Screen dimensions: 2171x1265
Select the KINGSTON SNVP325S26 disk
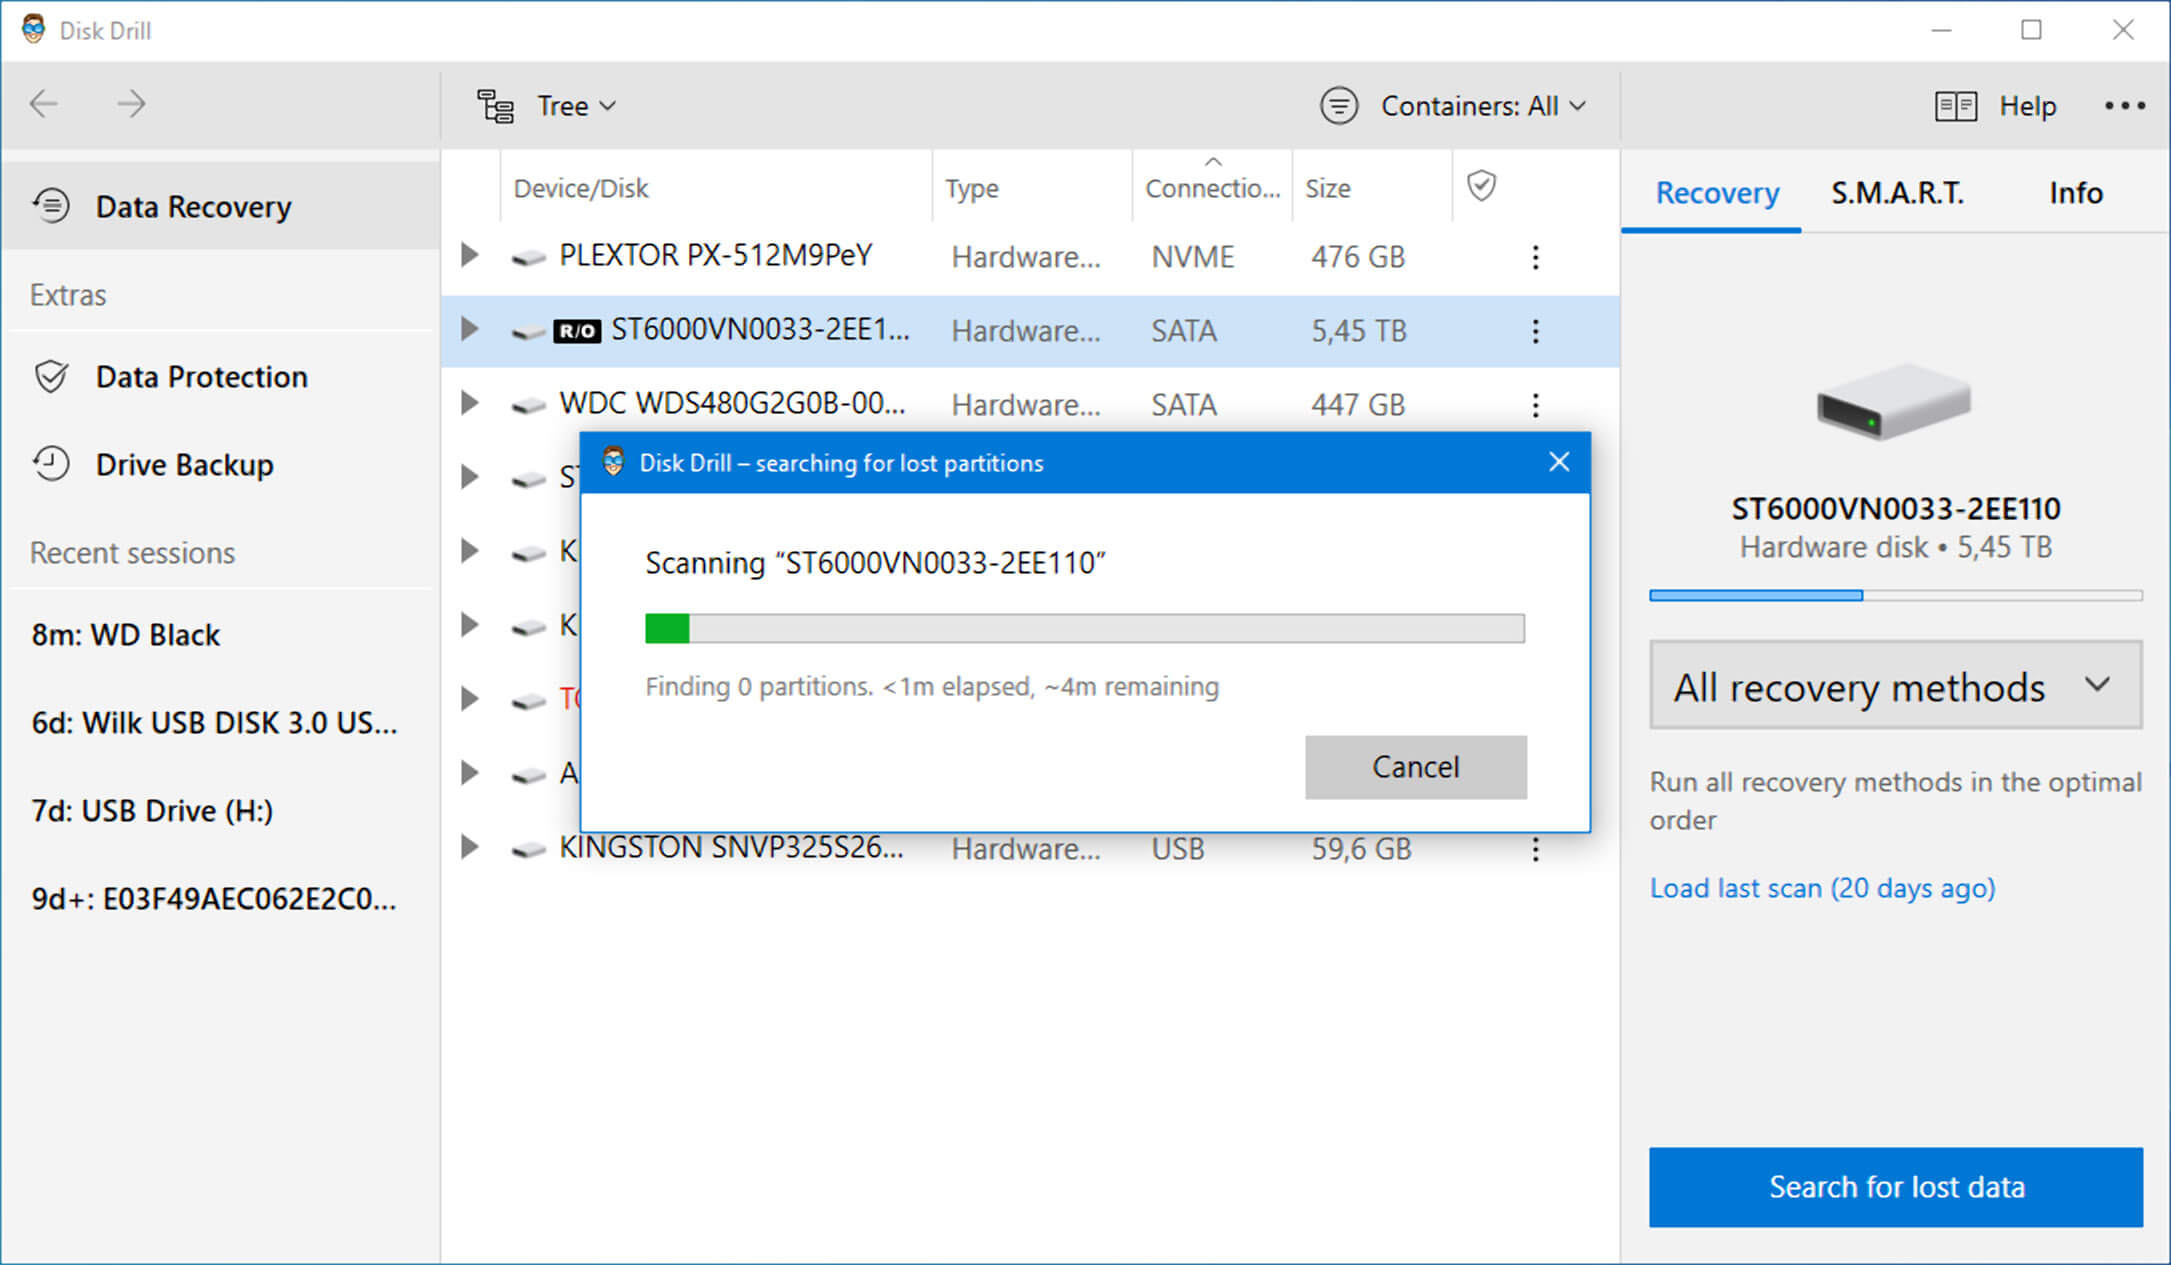[1030, 849]
